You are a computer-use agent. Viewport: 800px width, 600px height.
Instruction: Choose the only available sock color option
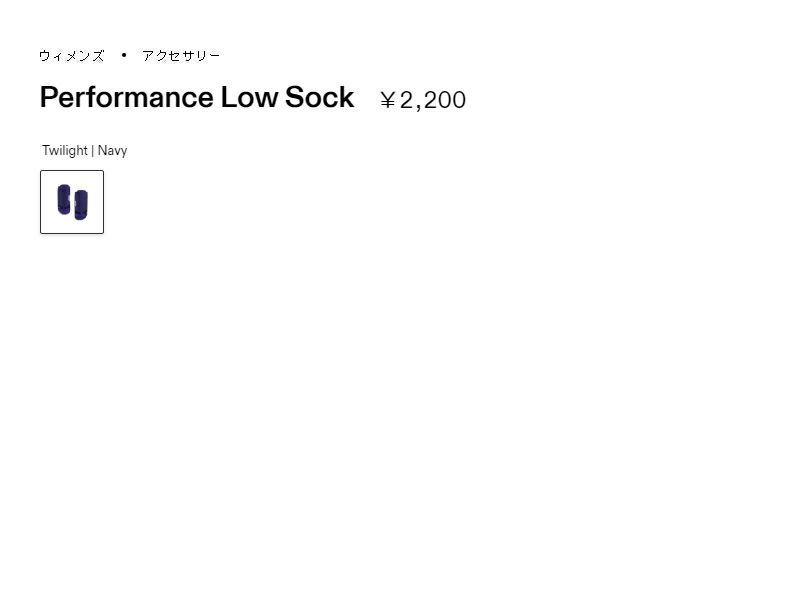(x=72, y=202)
